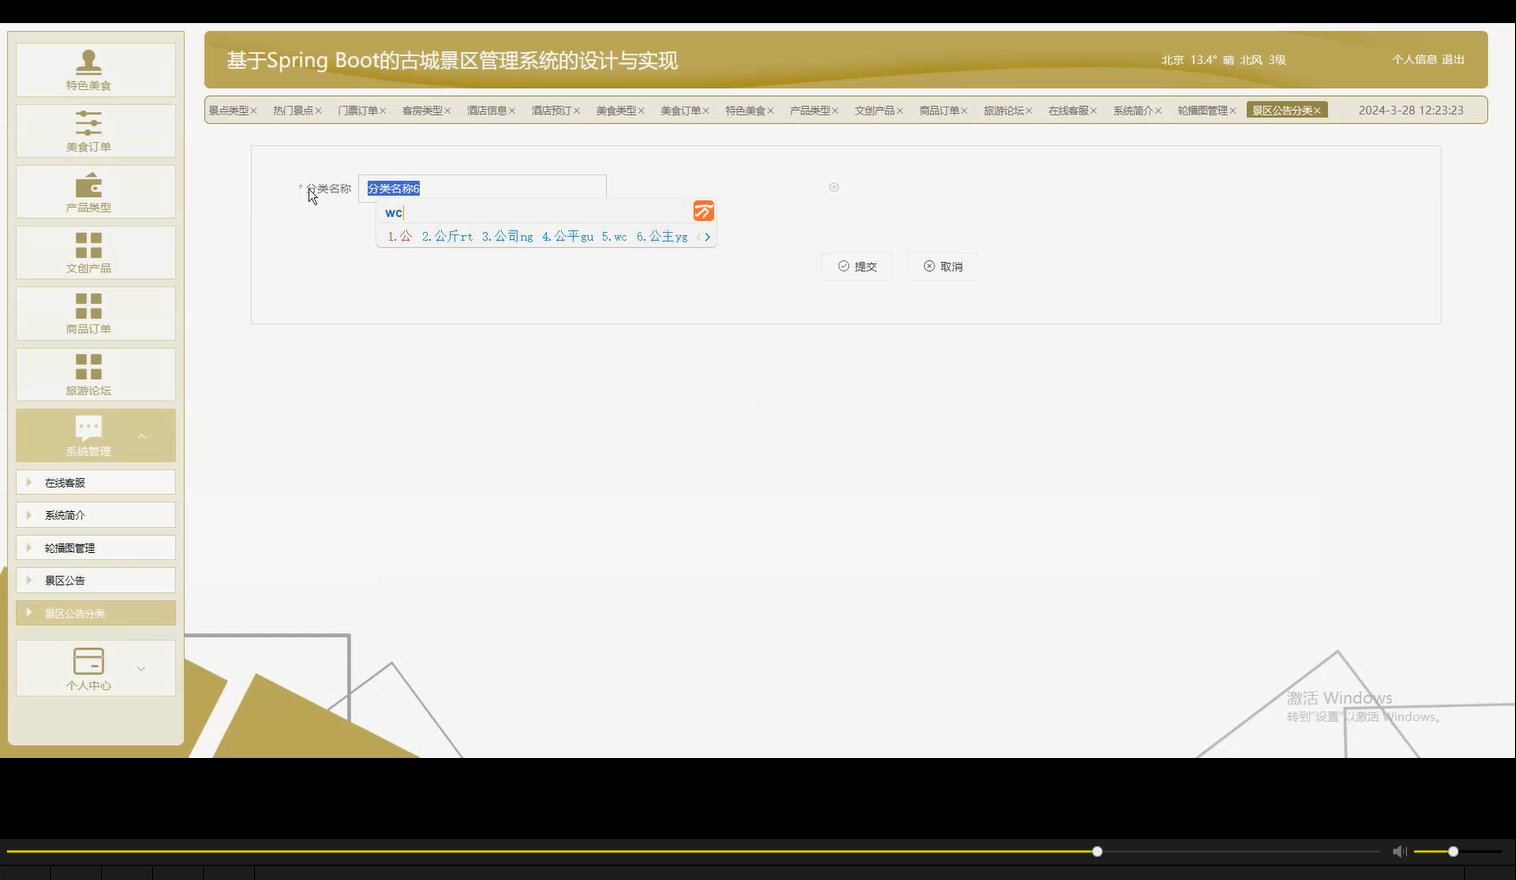
Task: Click the 取消 cancel button
Action: [x=942, y=266]
